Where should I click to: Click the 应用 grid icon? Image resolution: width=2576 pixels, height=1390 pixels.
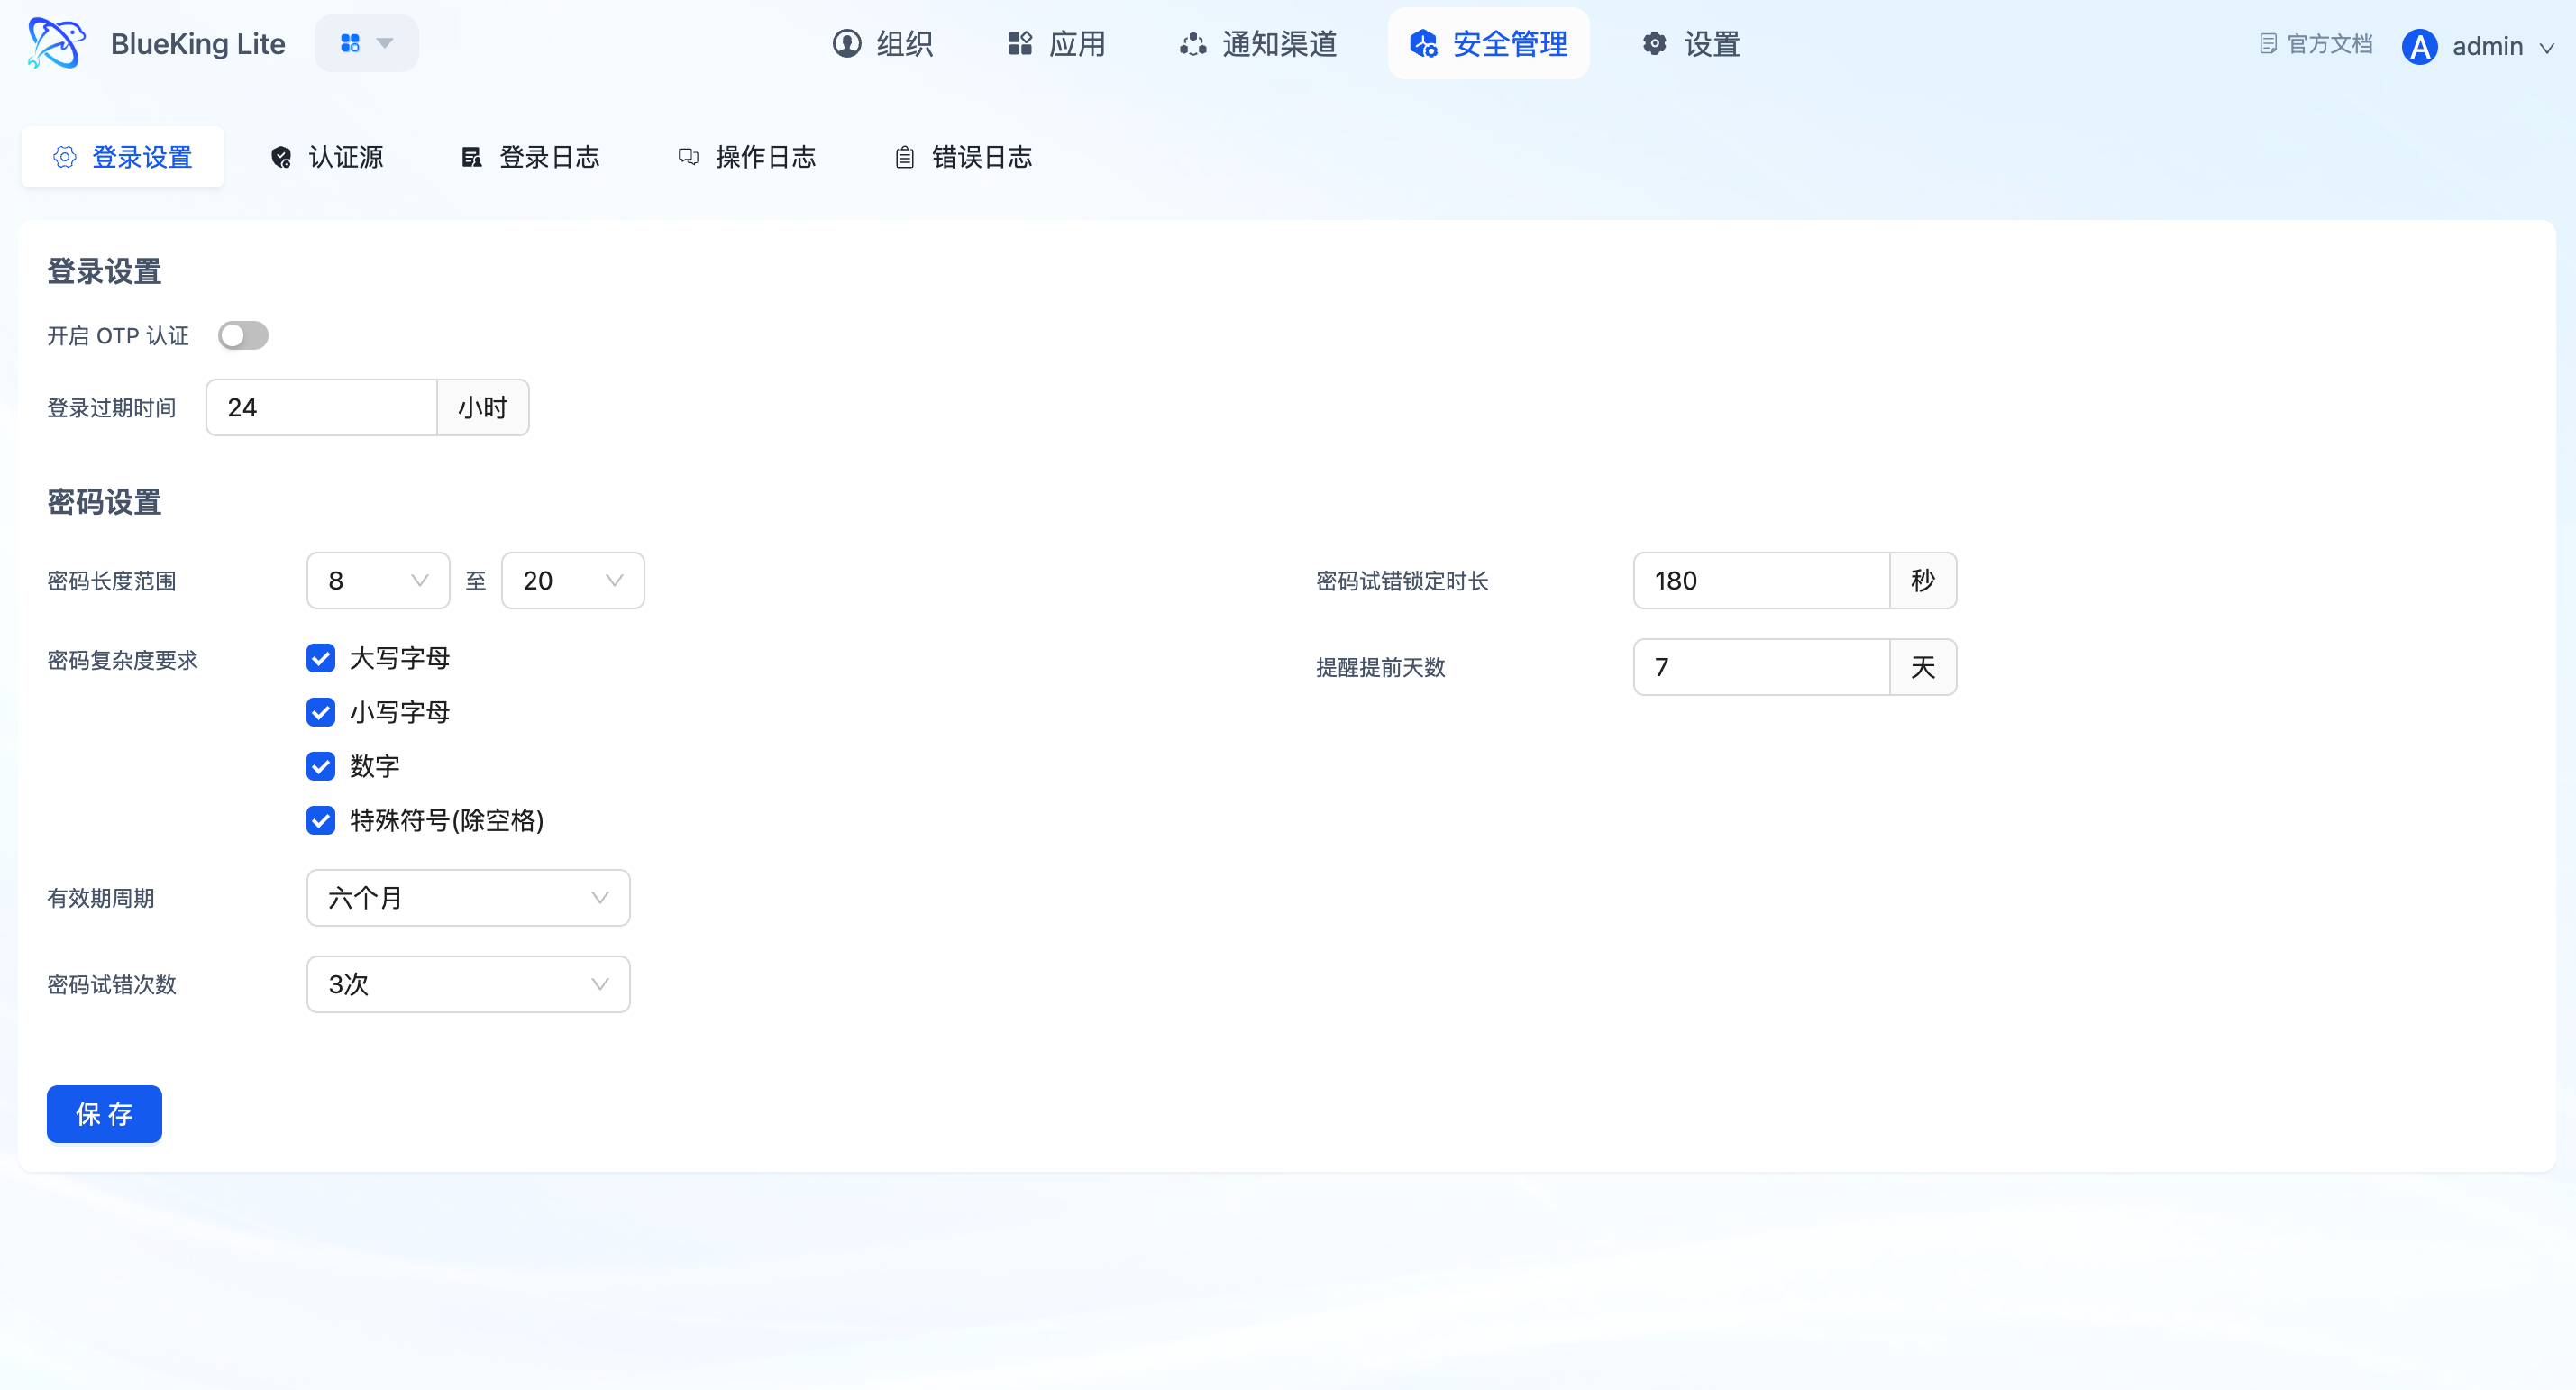click(x=1019, y=44)
